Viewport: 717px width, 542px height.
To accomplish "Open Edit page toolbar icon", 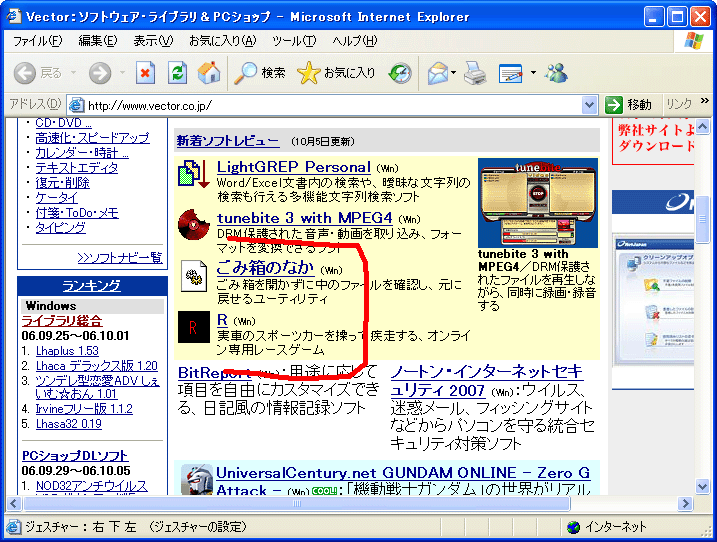I will [511, 73].
